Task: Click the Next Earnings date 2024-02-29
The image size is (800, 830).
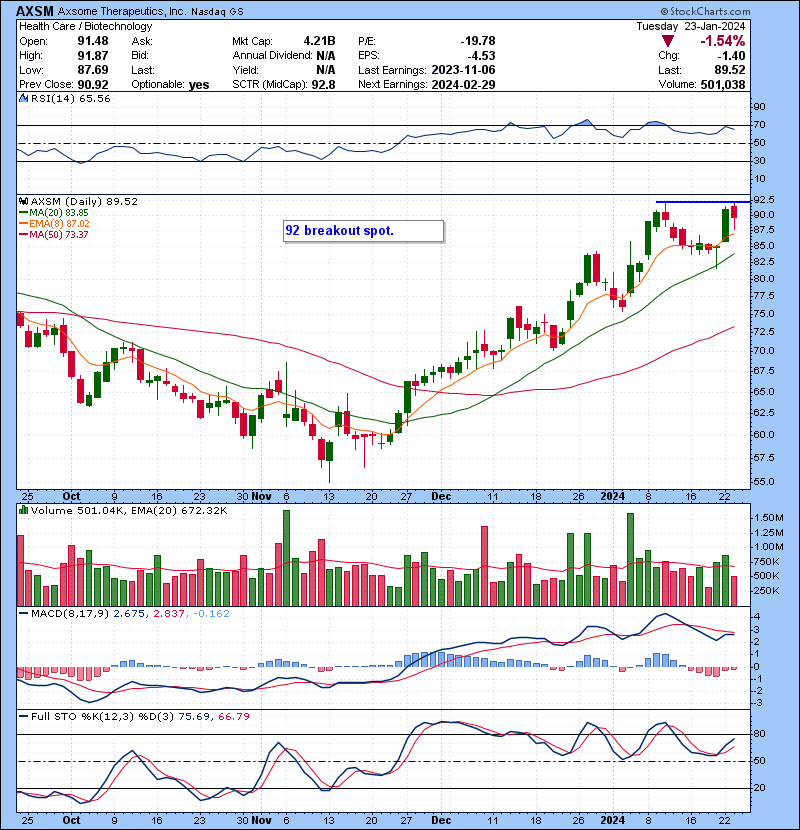Action: [x=463, y=85]
